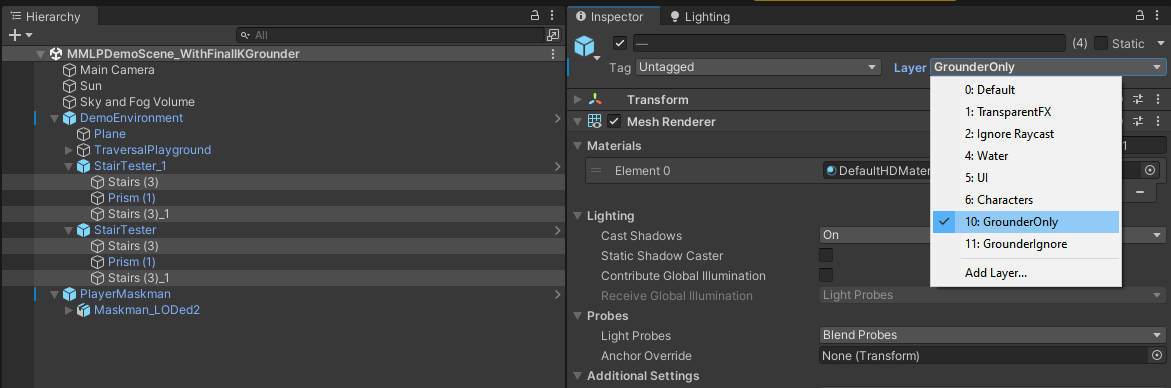Screen dimensions: 1171x388
Task: Switch to the Lighting tab
Action: coord(700,16)
